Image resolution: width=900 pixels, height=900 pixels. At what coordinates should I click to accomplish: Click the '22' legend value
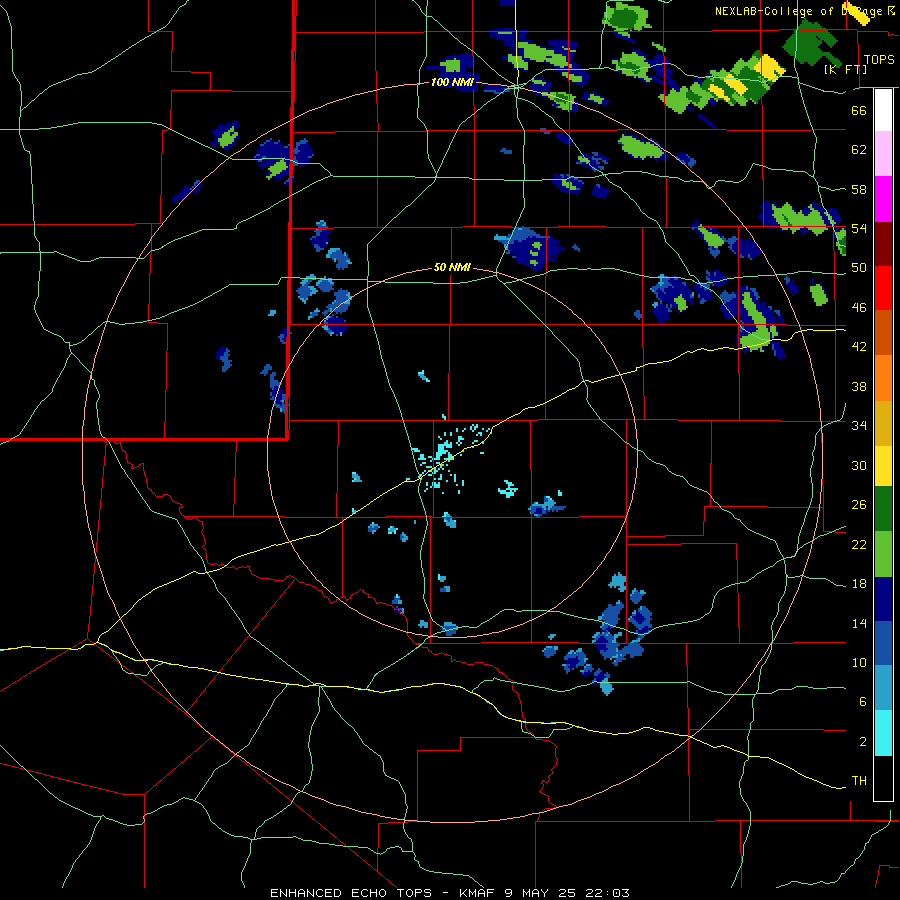[859, 544]
